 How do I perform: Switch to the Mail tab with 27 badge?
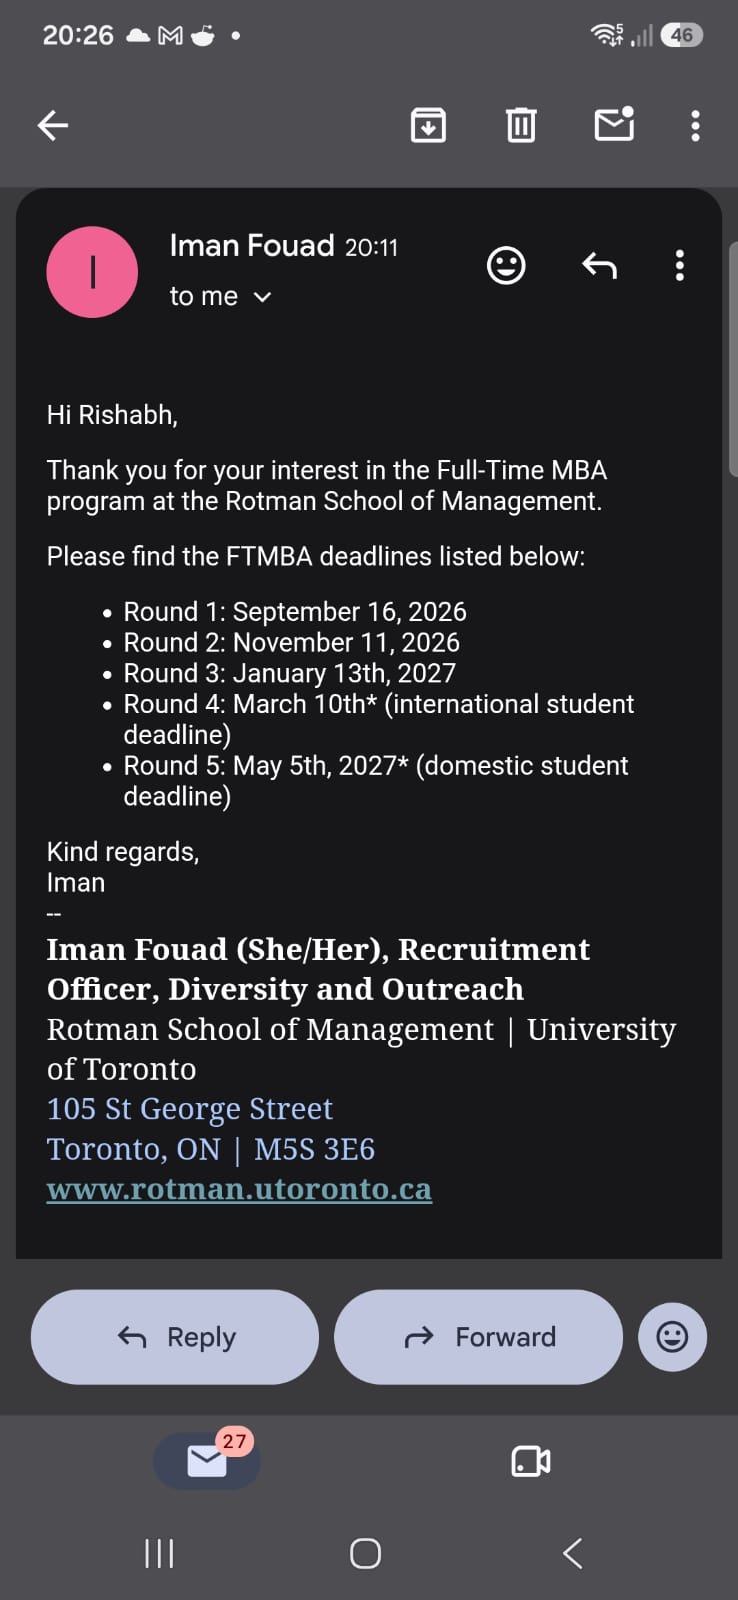207,1460
